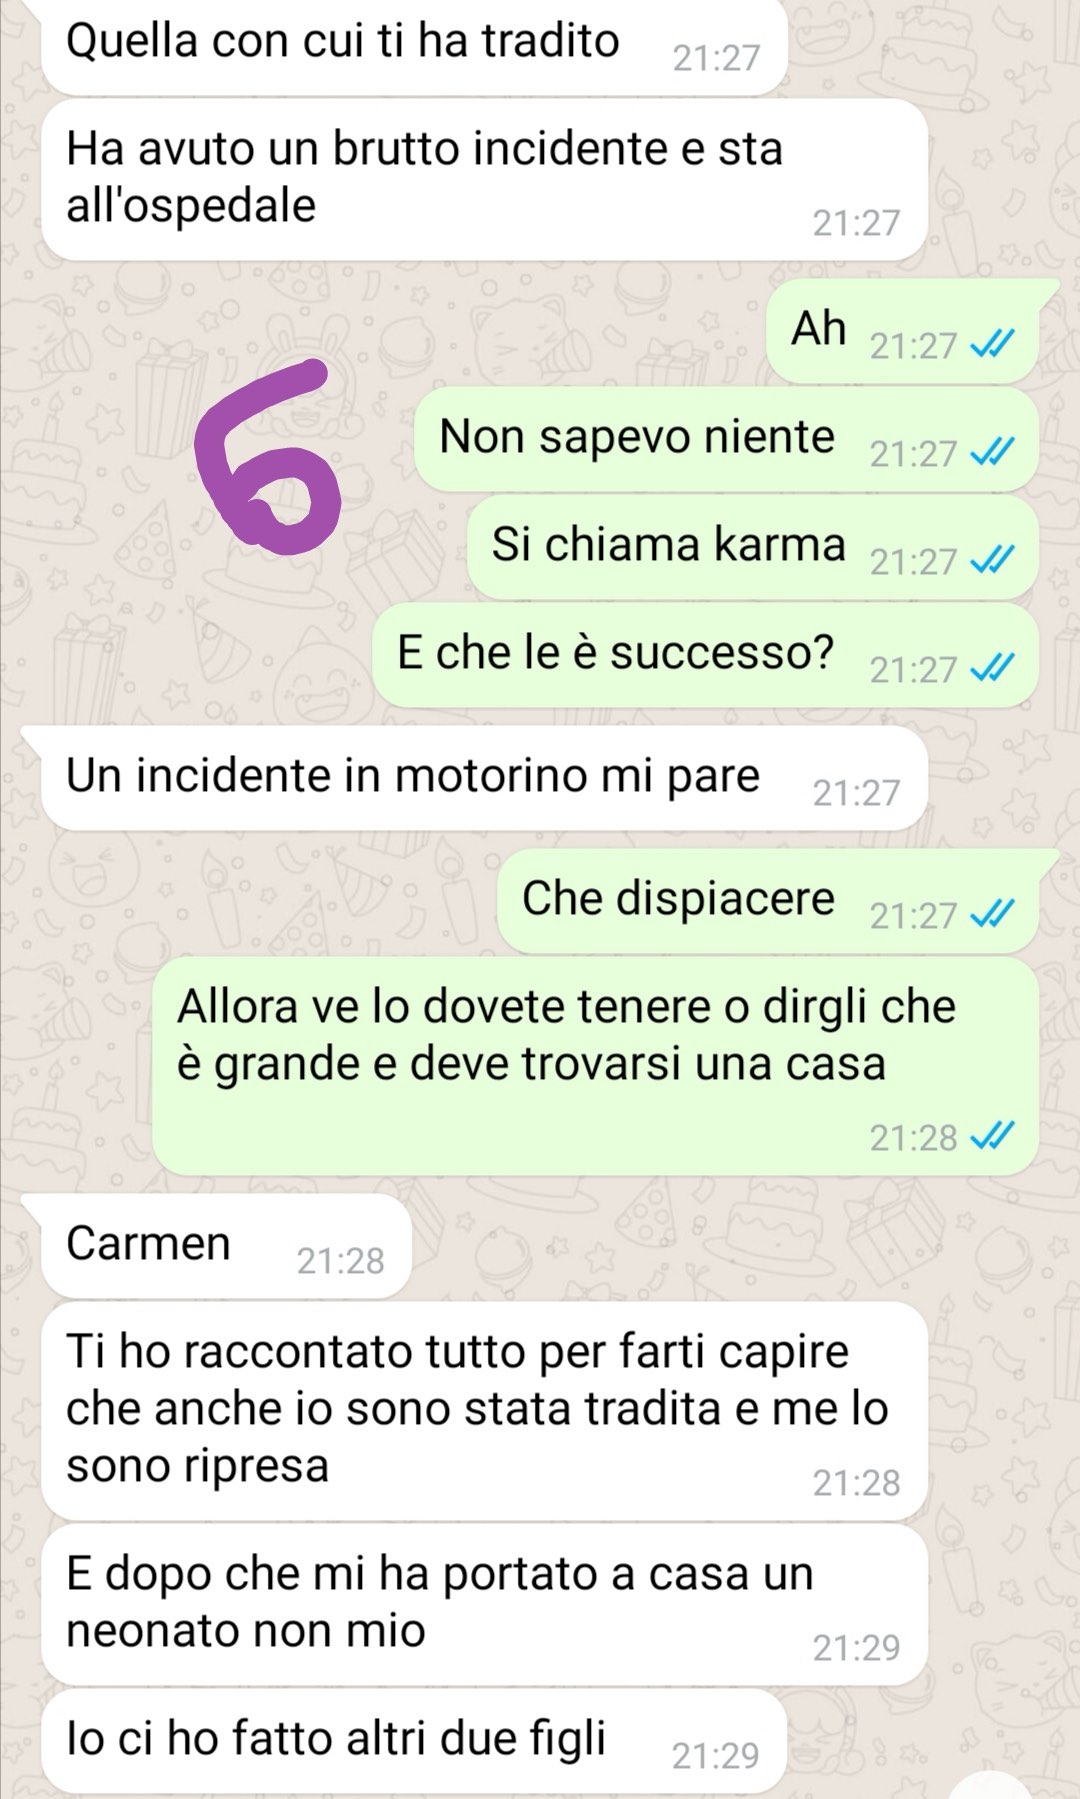Tap the 'Si chiama karma' sent message
Image resolution: width=1080 pixels, height=1799 pixels.
pyautogui.click(x=752, y=548)
